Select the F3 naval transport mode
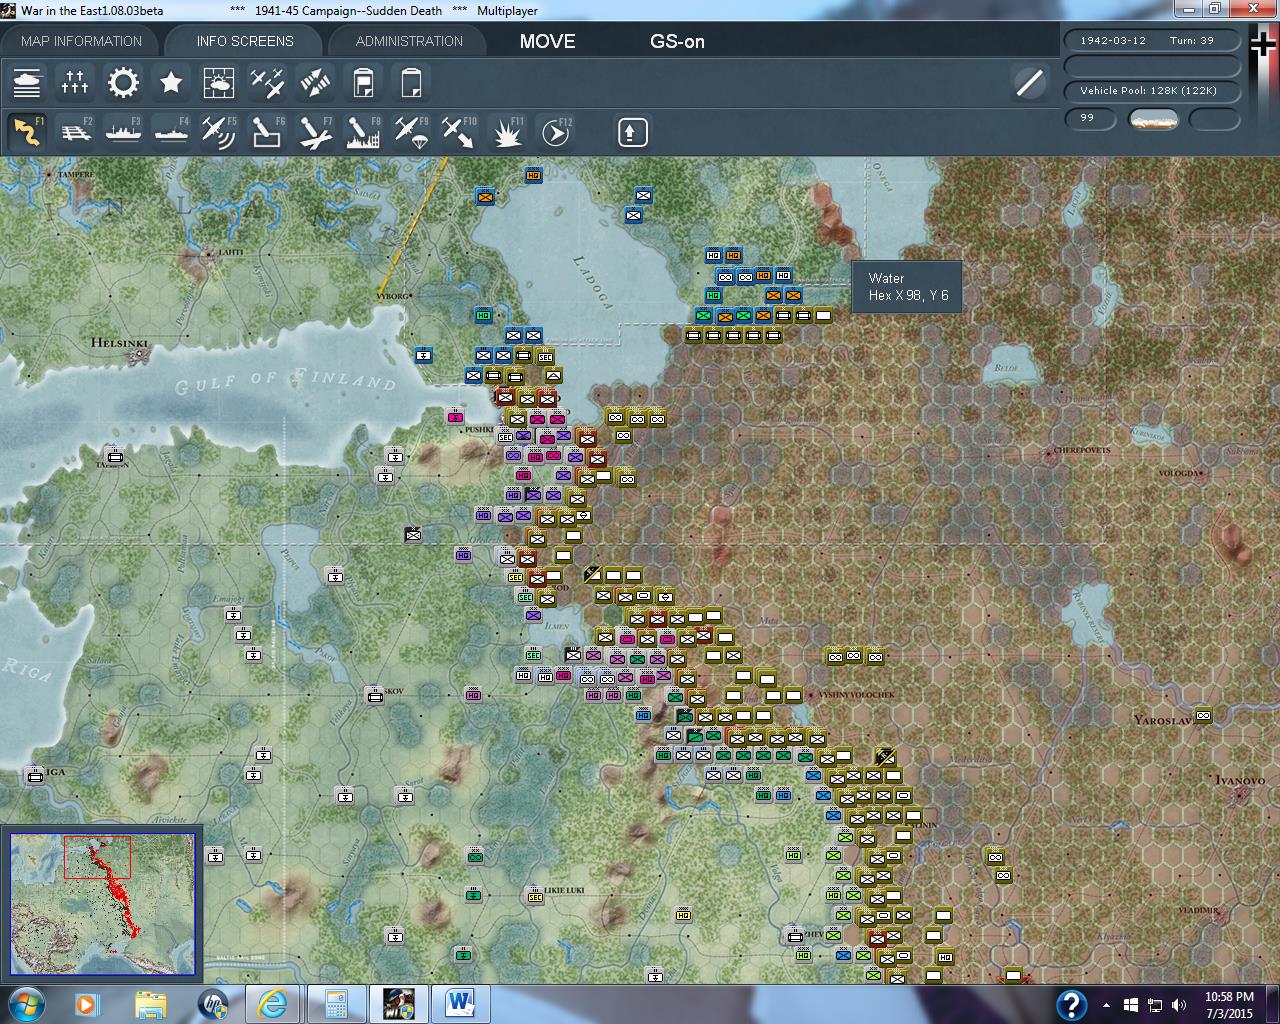Viewport: 1280px width, 1024px height. tap(124, 132)
